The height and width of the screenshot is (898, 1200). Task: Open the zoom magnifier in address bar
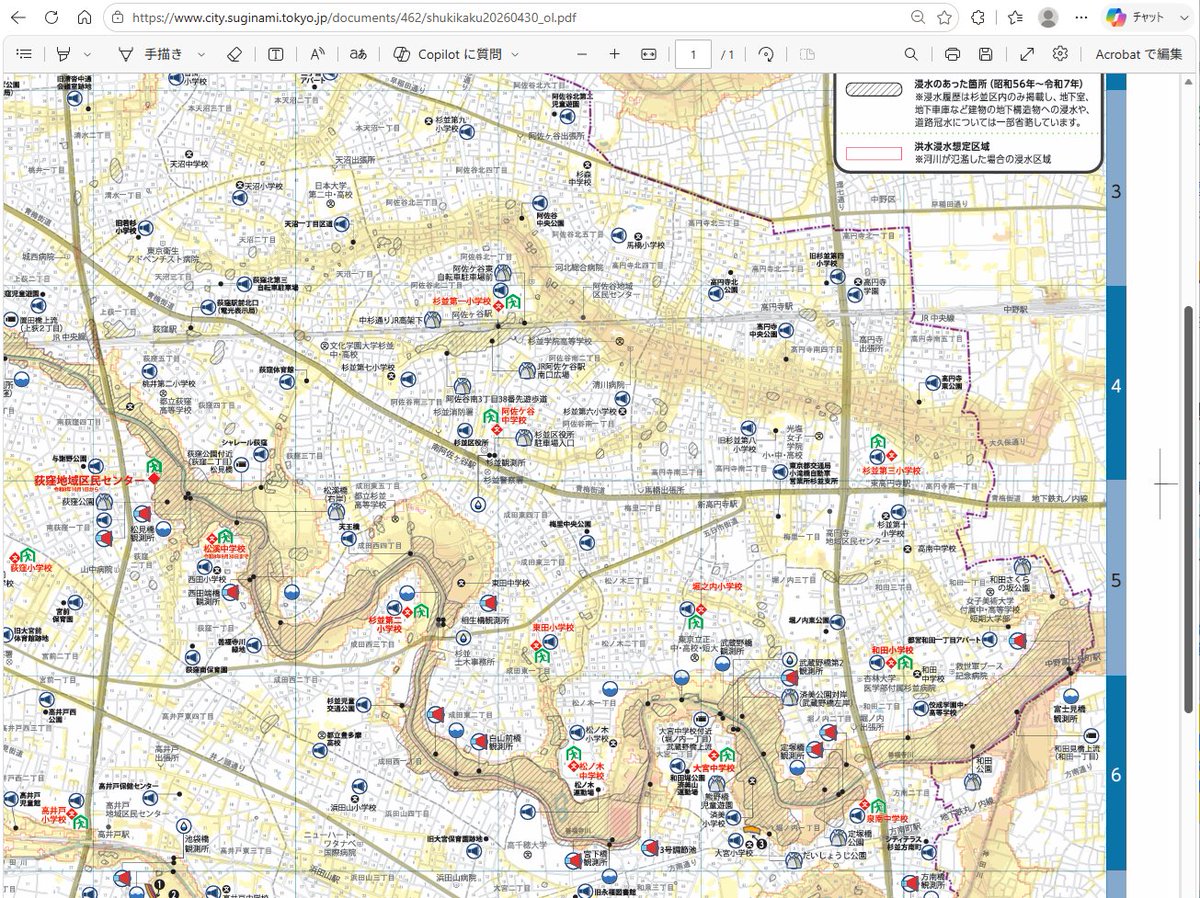pos(917,18)
